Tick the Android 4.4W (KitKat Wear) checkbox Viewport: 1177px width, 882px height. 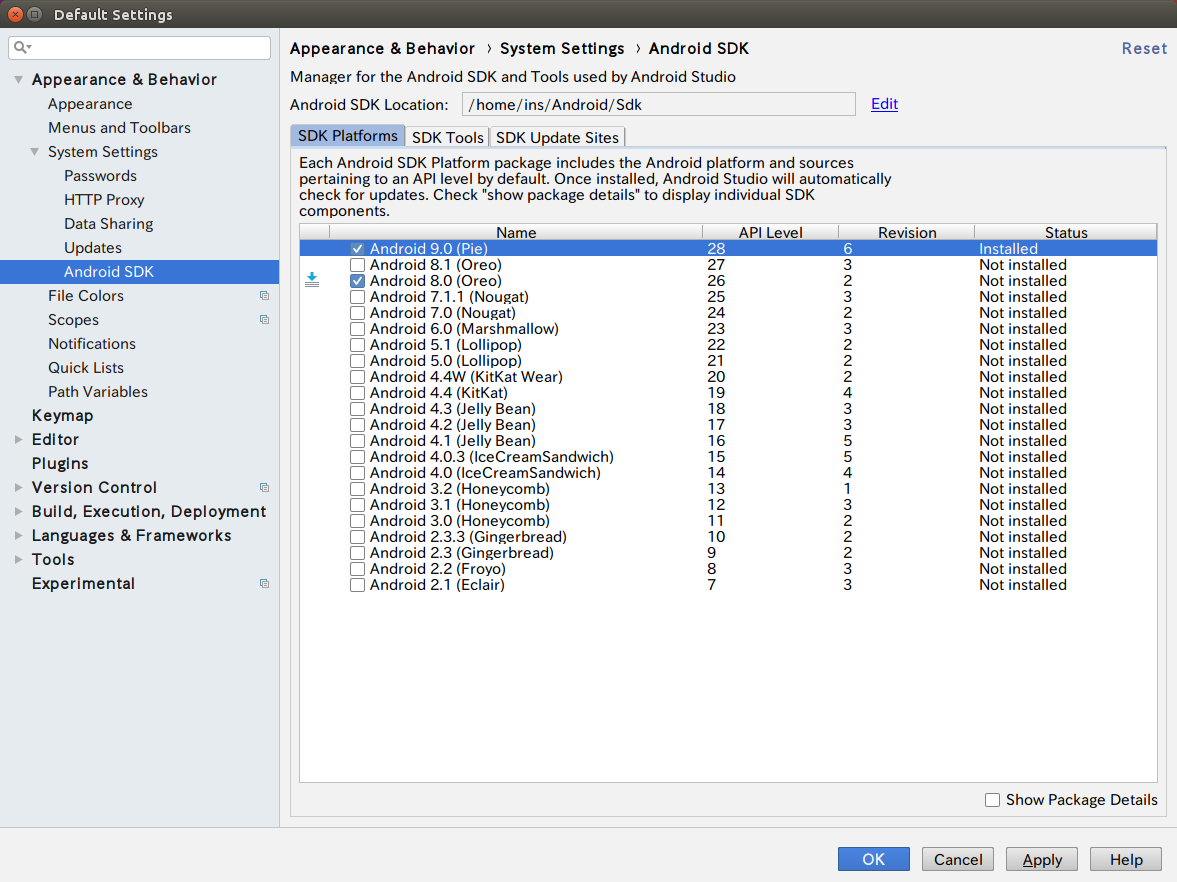[357, 377]
